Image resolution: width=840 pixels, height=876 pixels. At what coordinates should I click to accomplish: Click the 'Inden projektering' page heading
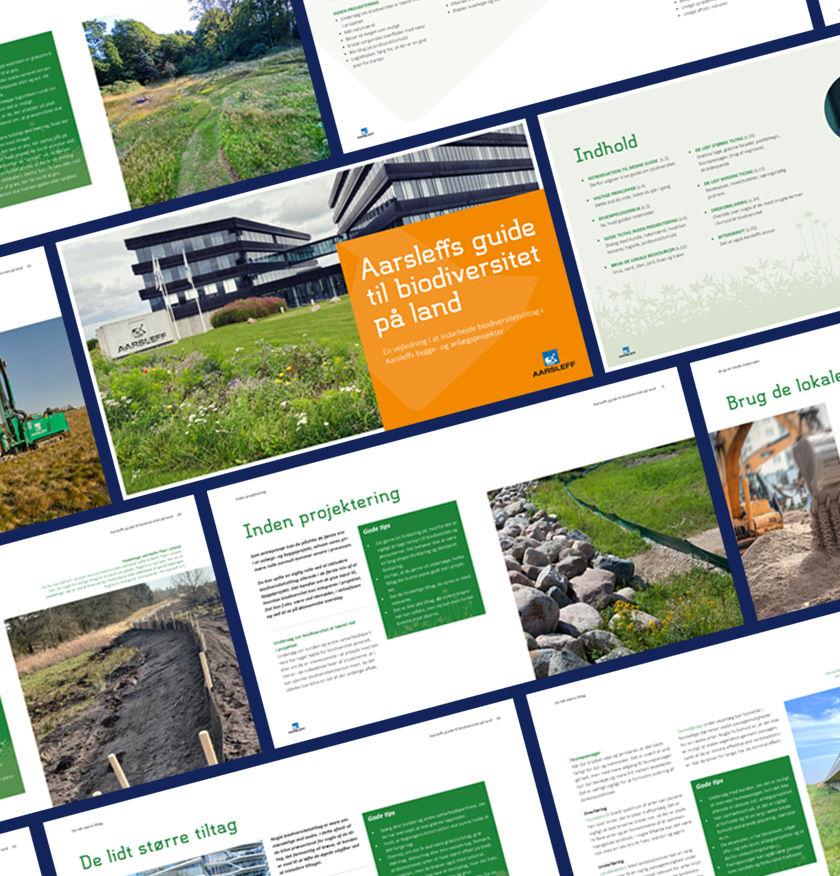(x=322, y=512)
